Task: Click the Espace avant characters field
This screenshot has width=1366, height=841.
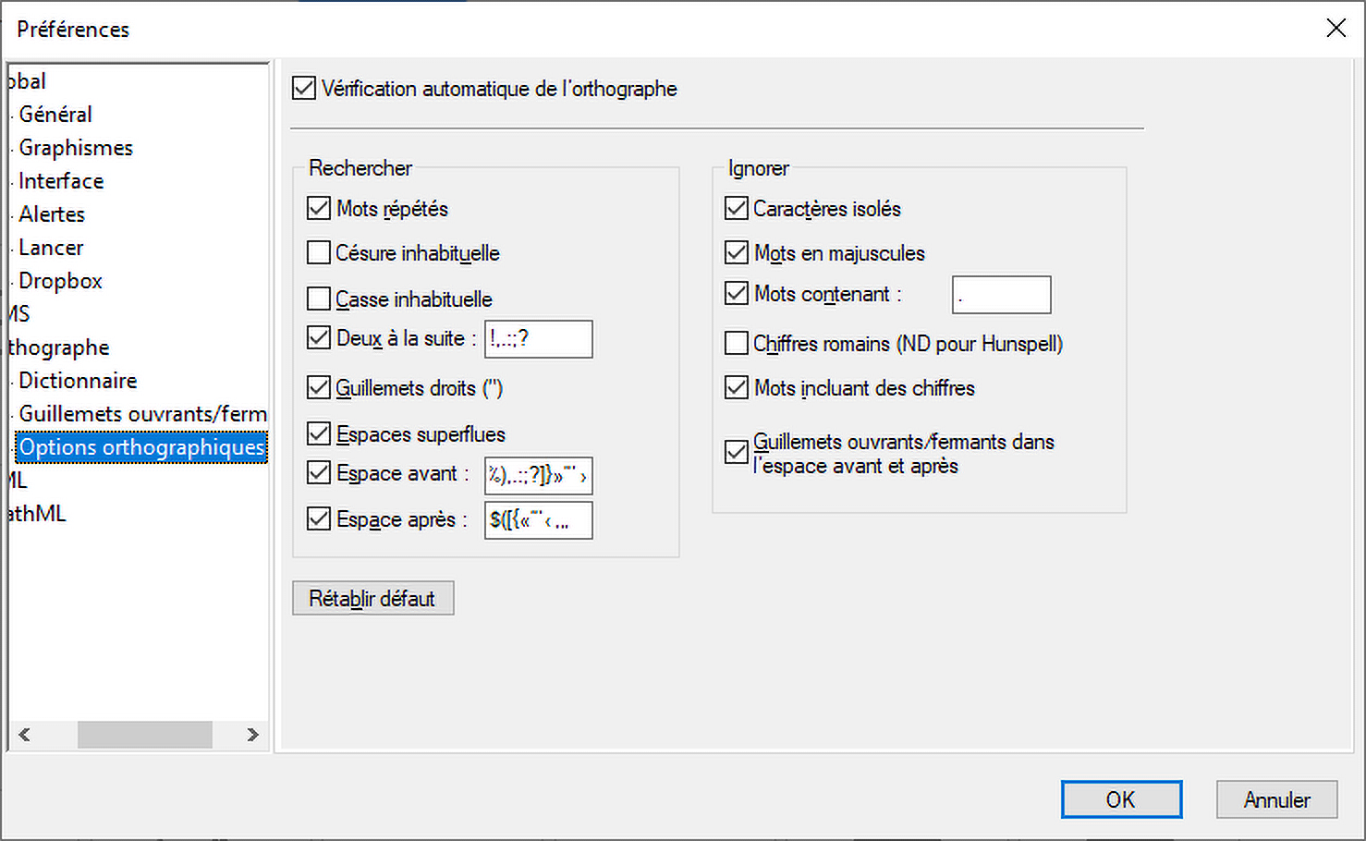Action: pos(538,477)
